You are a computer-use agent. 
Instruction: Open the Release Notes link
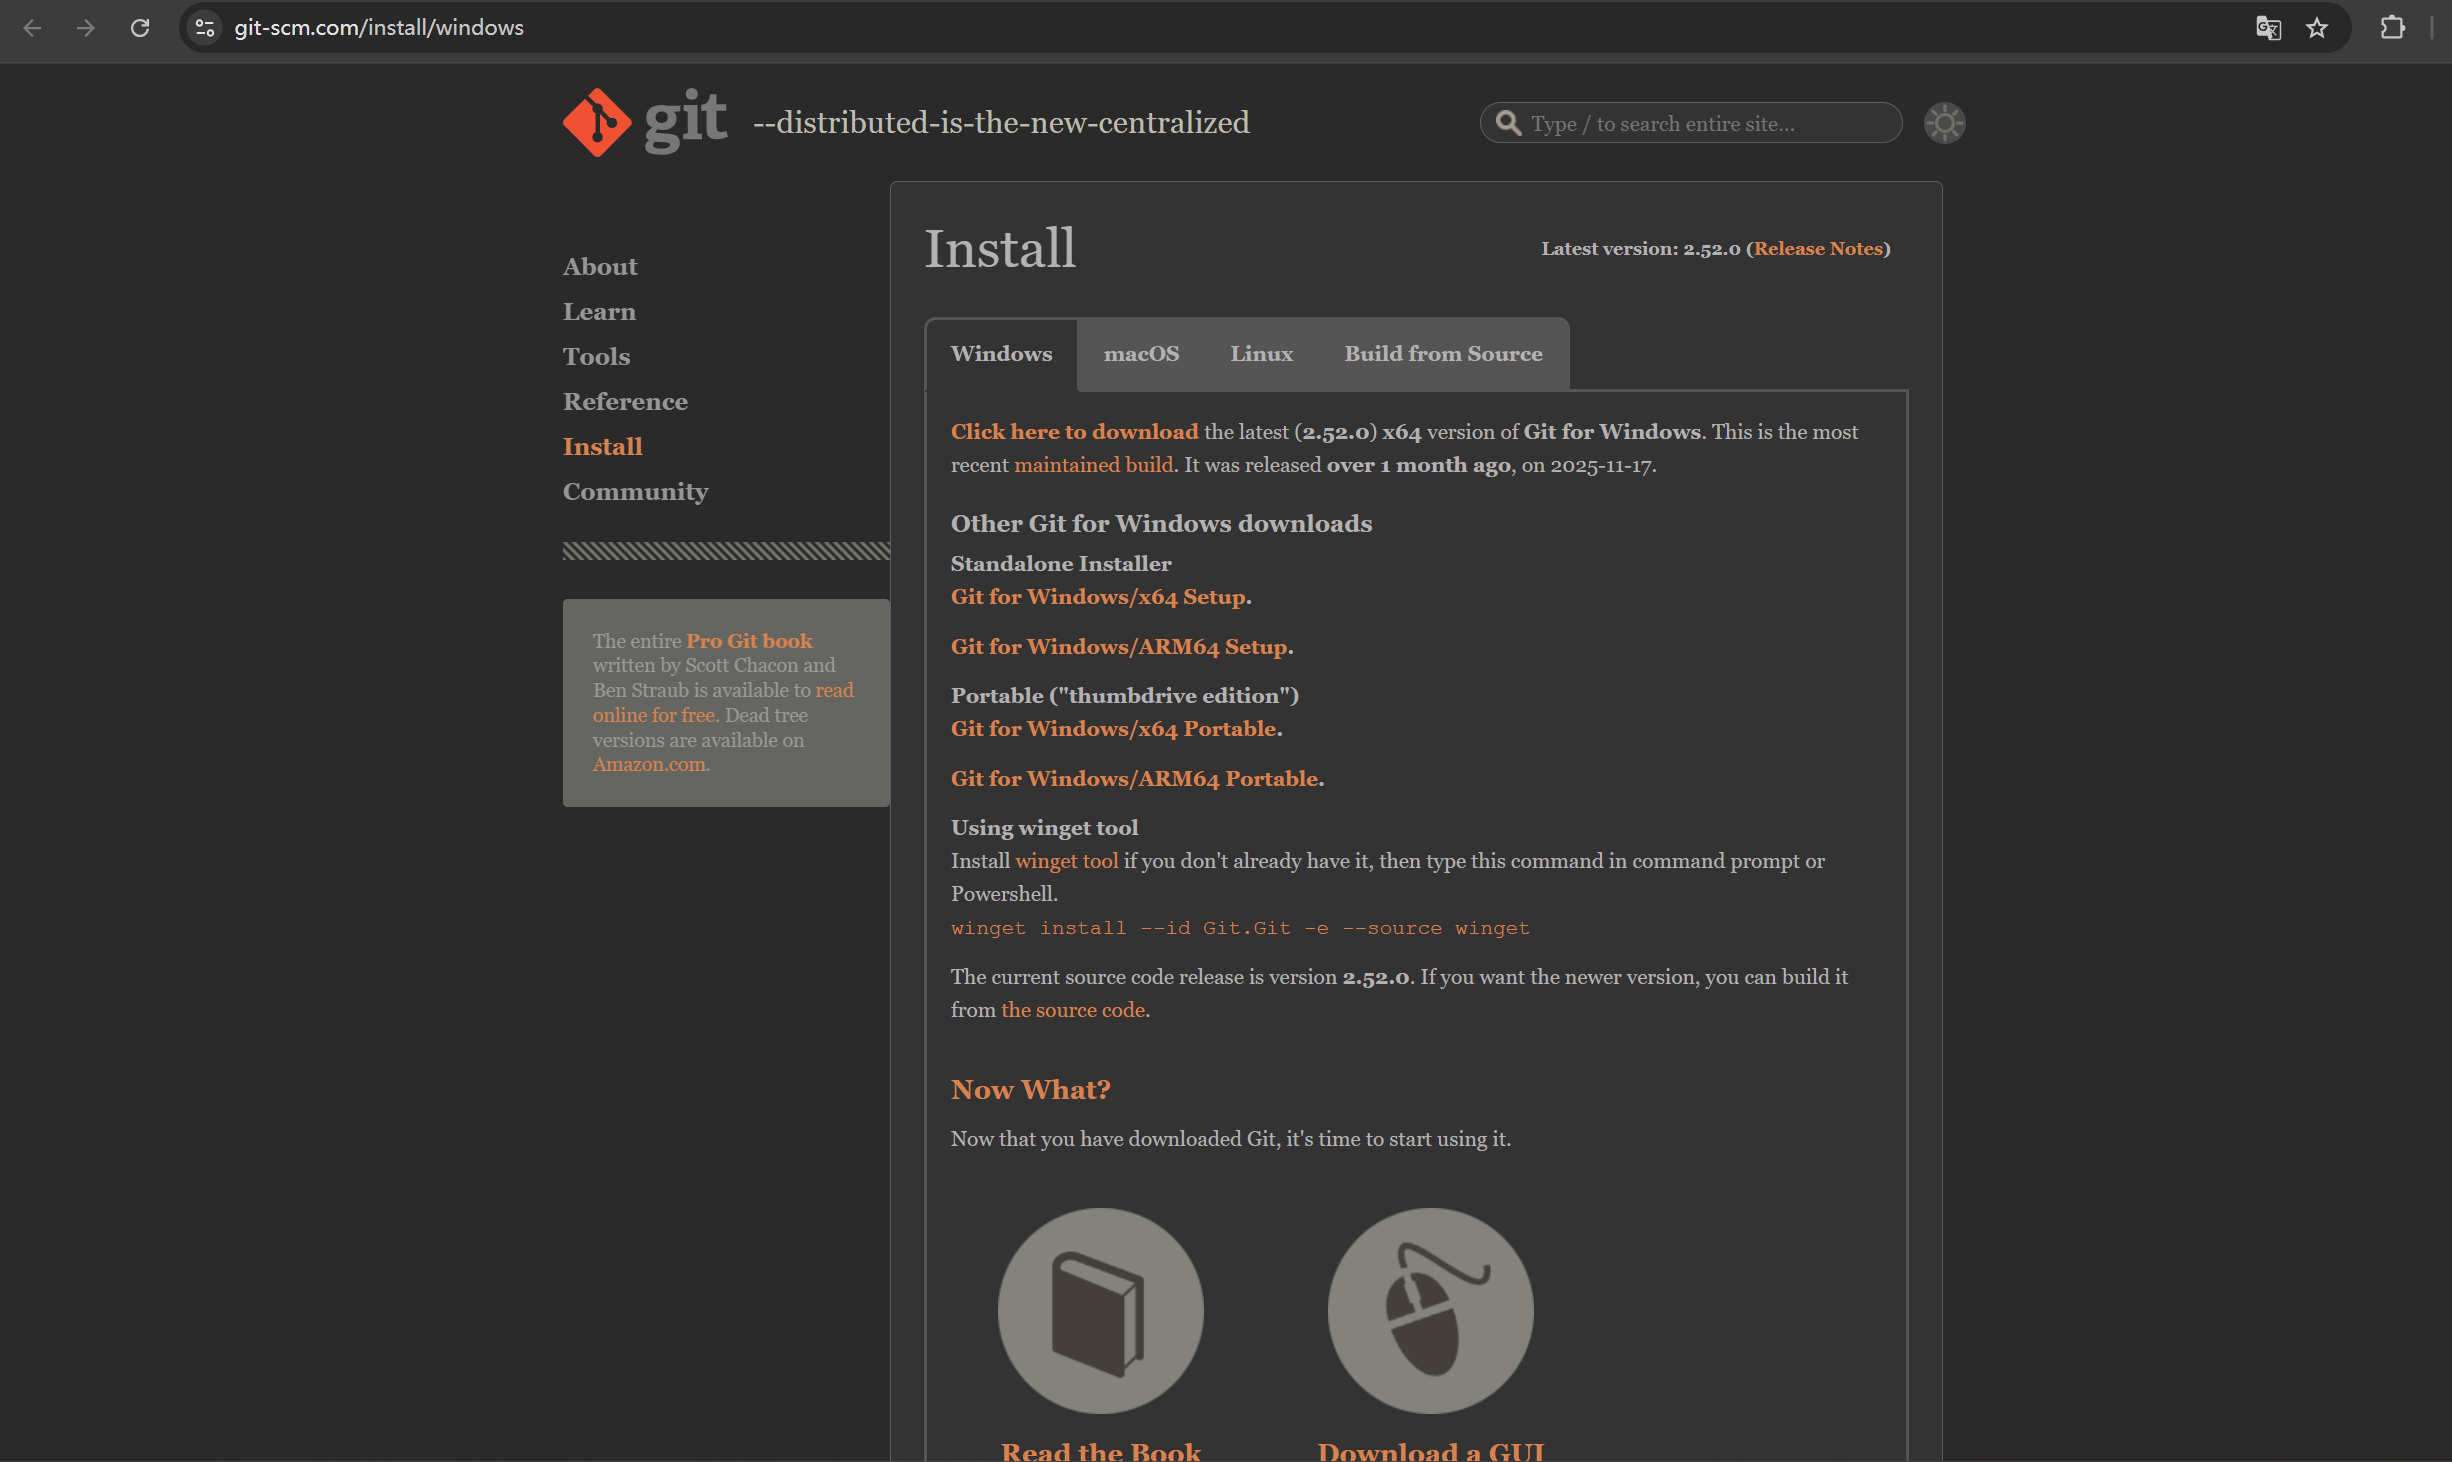point(1818,249)
